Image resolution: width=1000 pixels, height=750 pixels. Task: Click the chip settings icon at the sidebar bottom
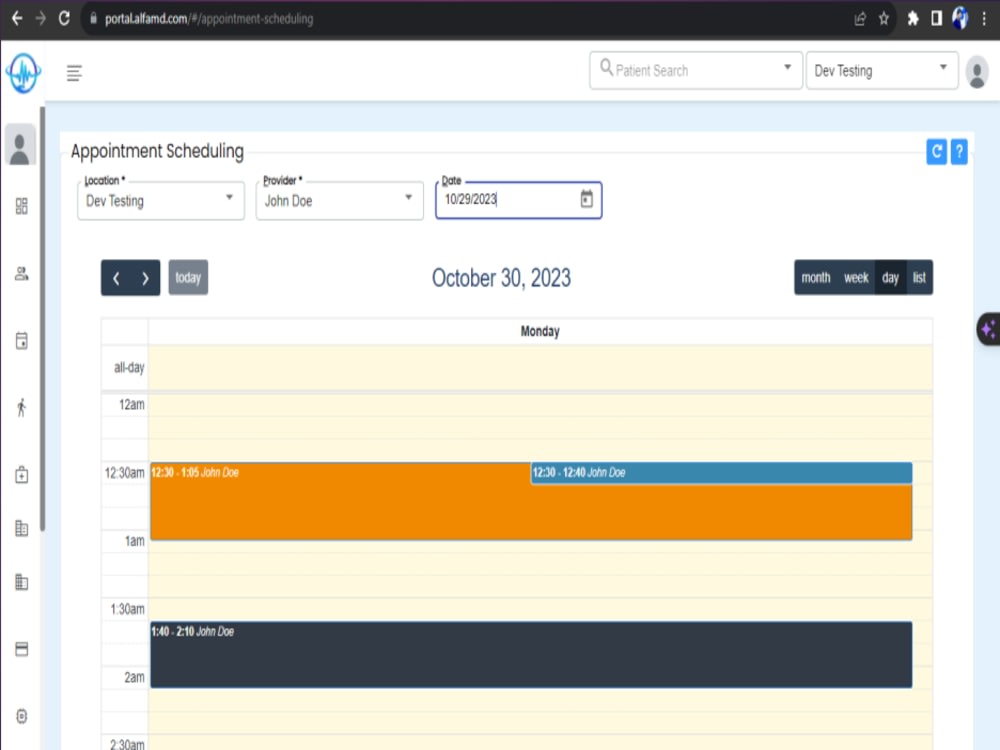click(x=22, y=716)
